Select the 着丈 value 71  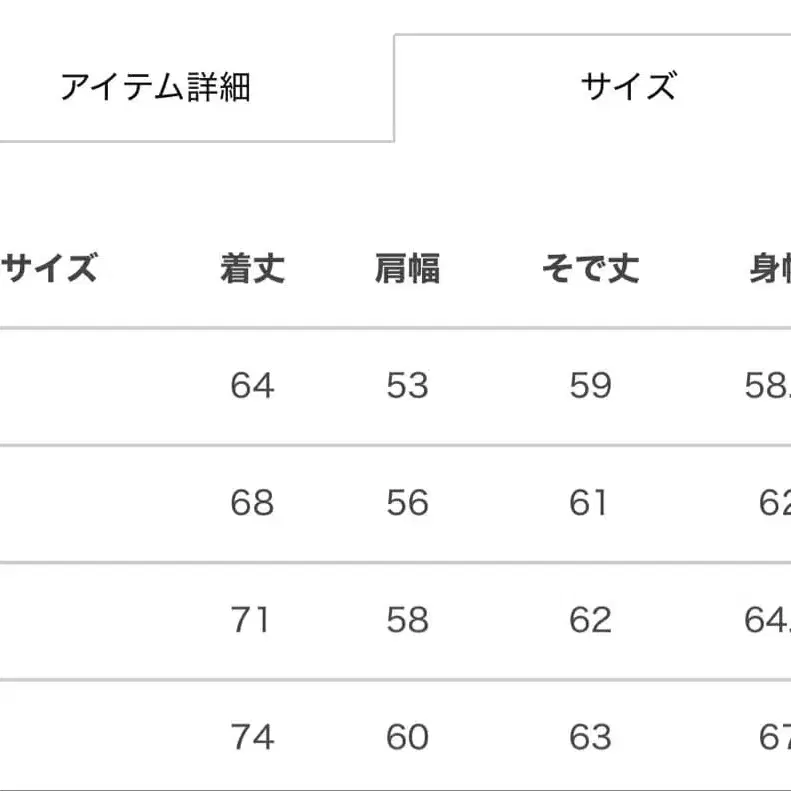pyautogui.click(x=251, y=620)
